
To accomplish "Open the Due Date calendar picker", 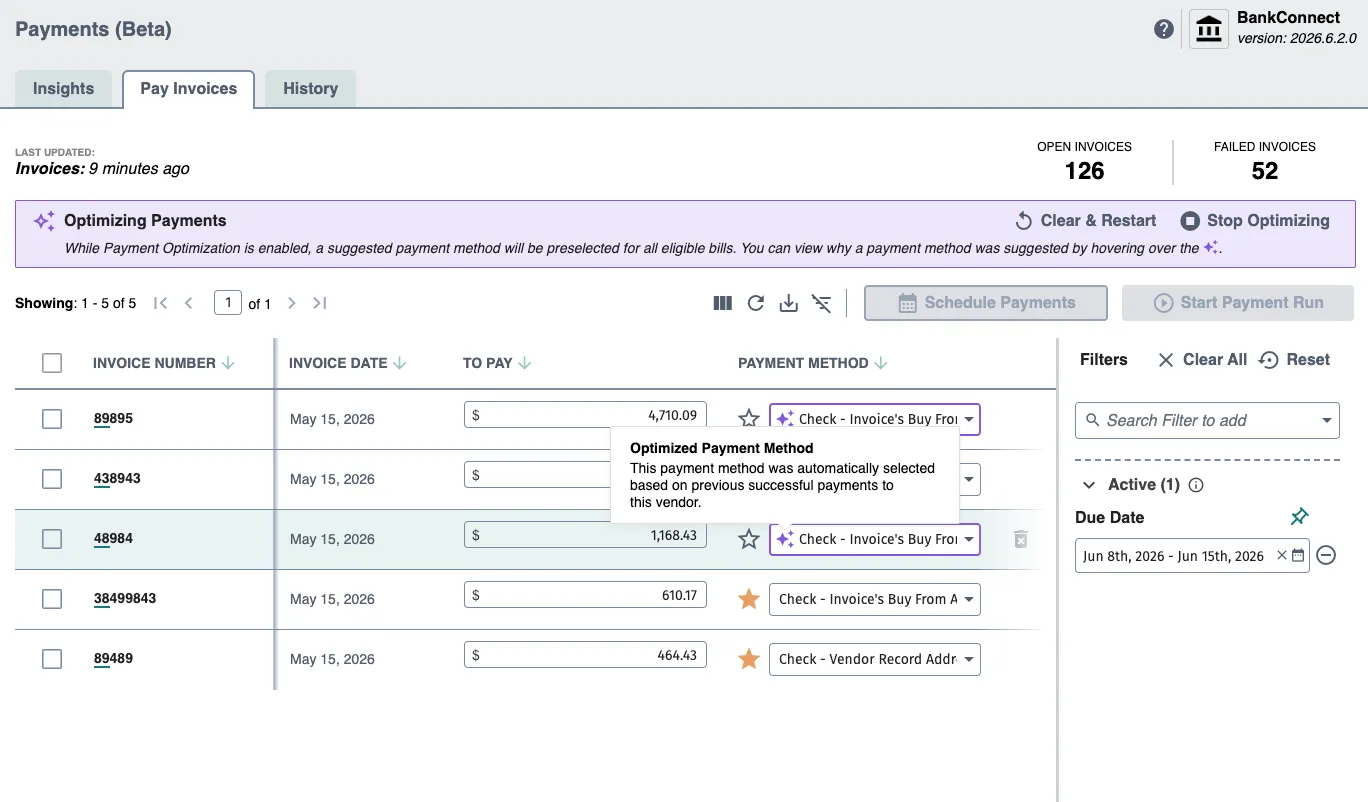I will (1298, 555).
